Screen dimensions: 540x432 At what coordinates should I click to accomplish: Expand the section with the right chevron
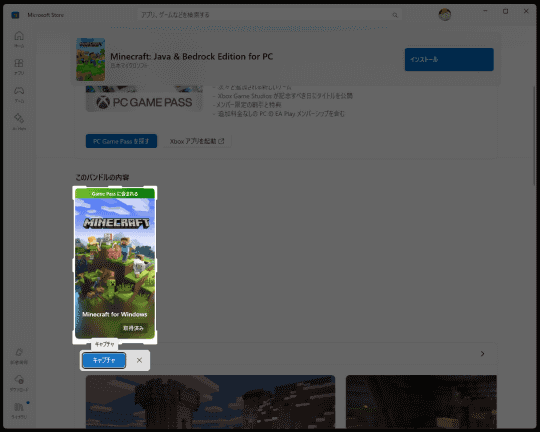tap(482, 354)
